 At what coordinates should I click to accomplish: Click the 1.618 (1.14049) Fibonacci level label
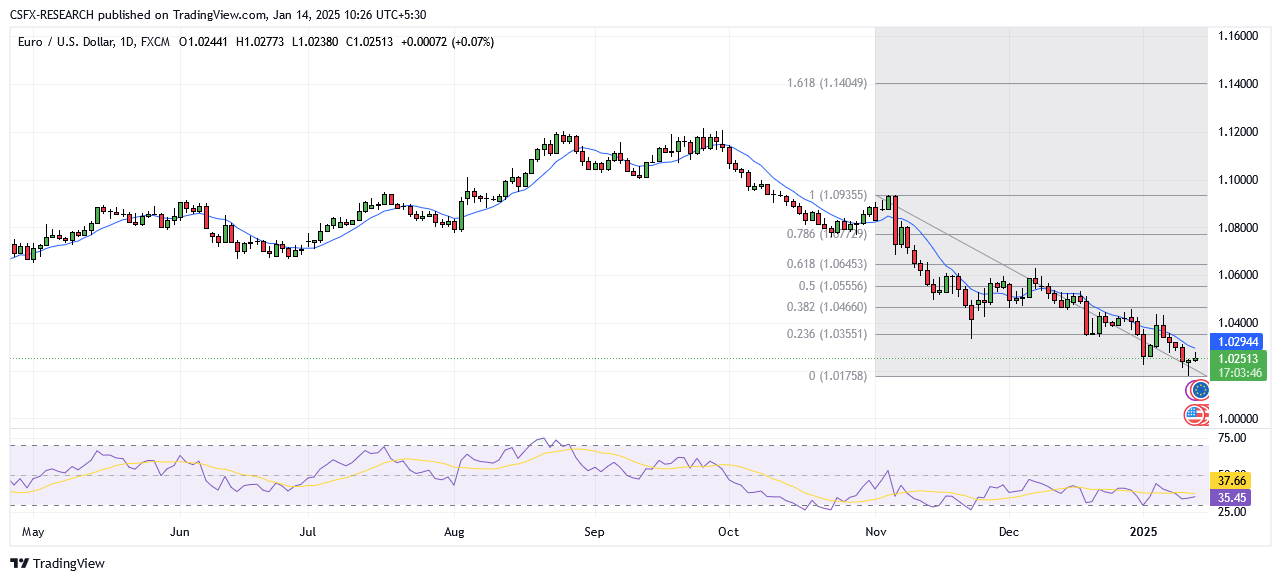tap(826, 83)
